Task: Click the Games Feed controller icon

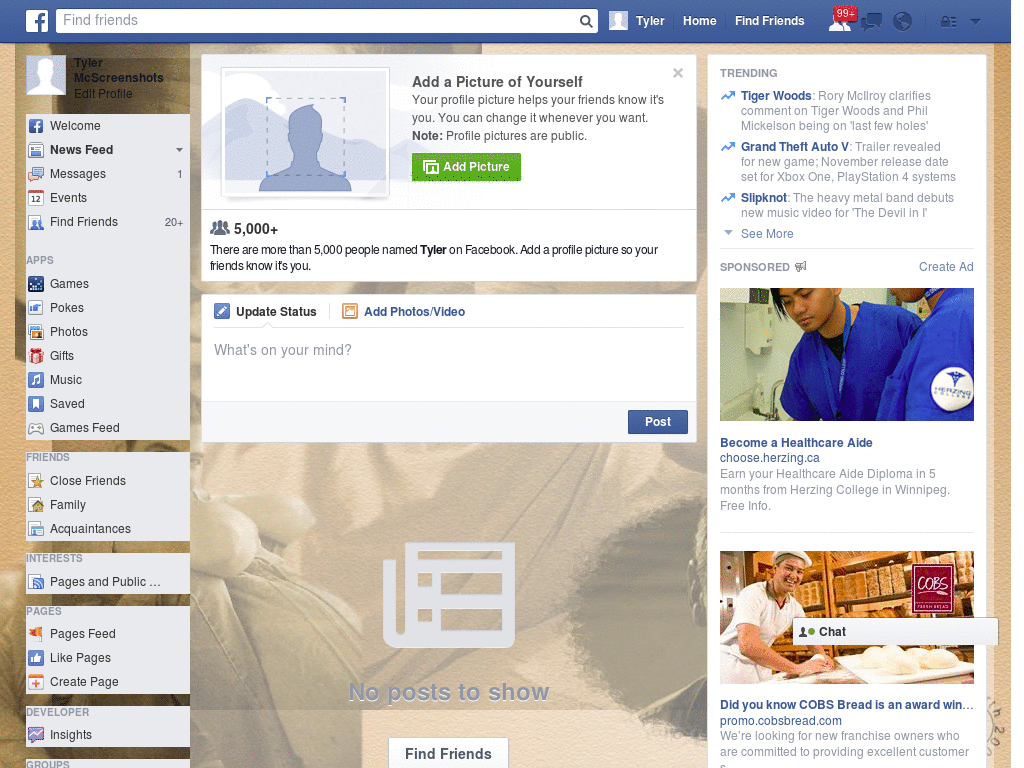Action: (36, 428)
